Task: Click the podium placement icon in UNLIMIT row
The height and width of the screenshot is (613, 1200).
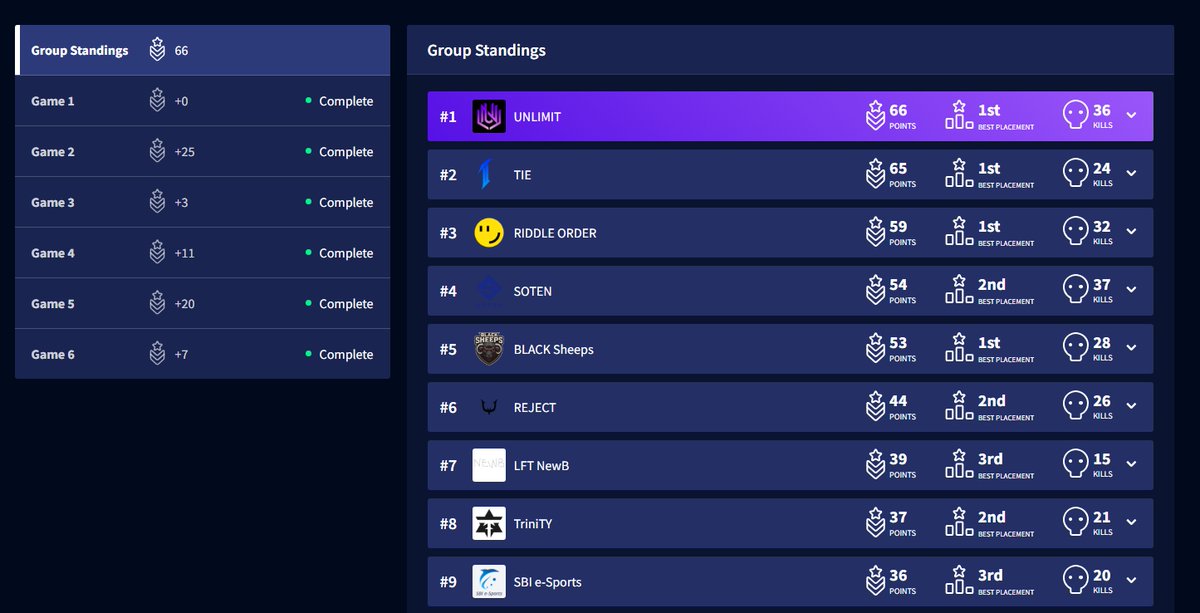Action: 959,116
